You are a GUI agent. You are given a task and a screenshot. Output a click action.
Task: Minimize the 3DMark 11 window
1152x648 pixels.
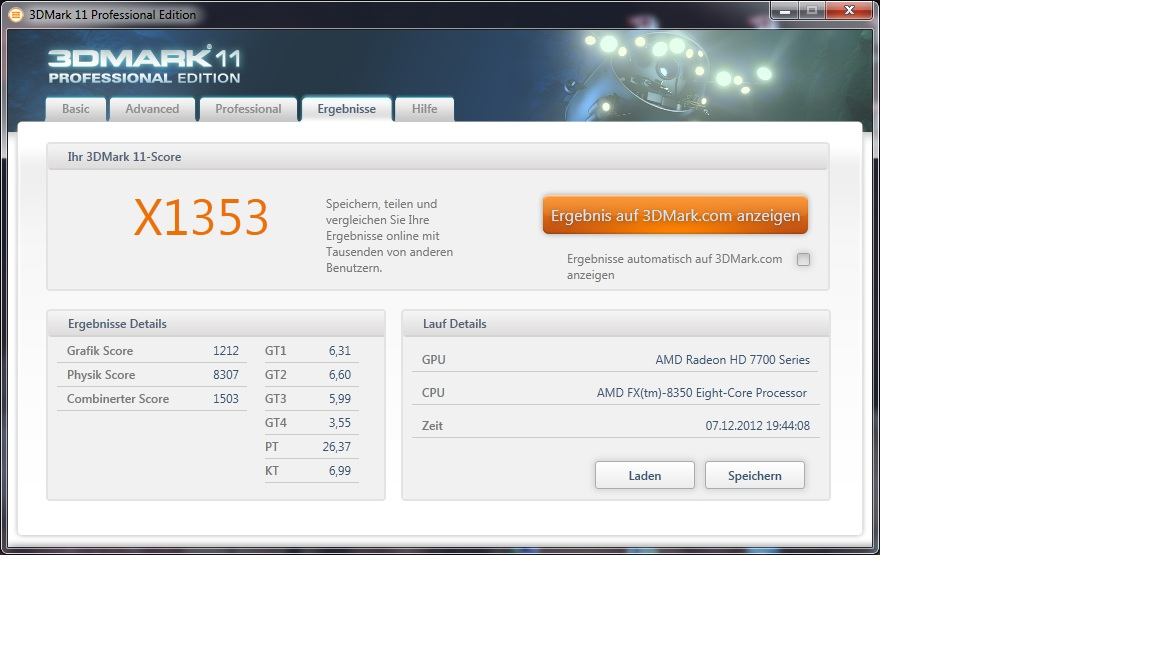pos(785,10)
